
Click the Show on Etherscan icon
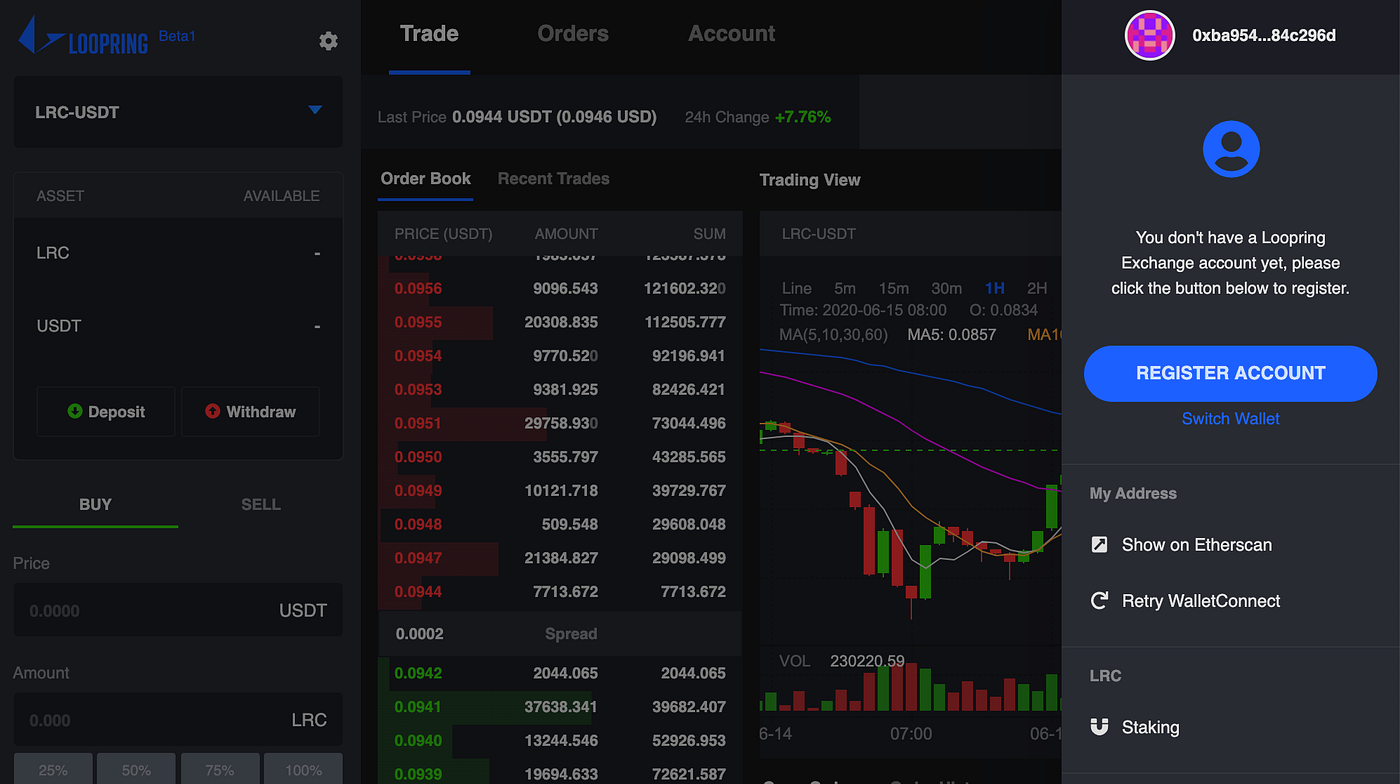tap(1100, 544)
